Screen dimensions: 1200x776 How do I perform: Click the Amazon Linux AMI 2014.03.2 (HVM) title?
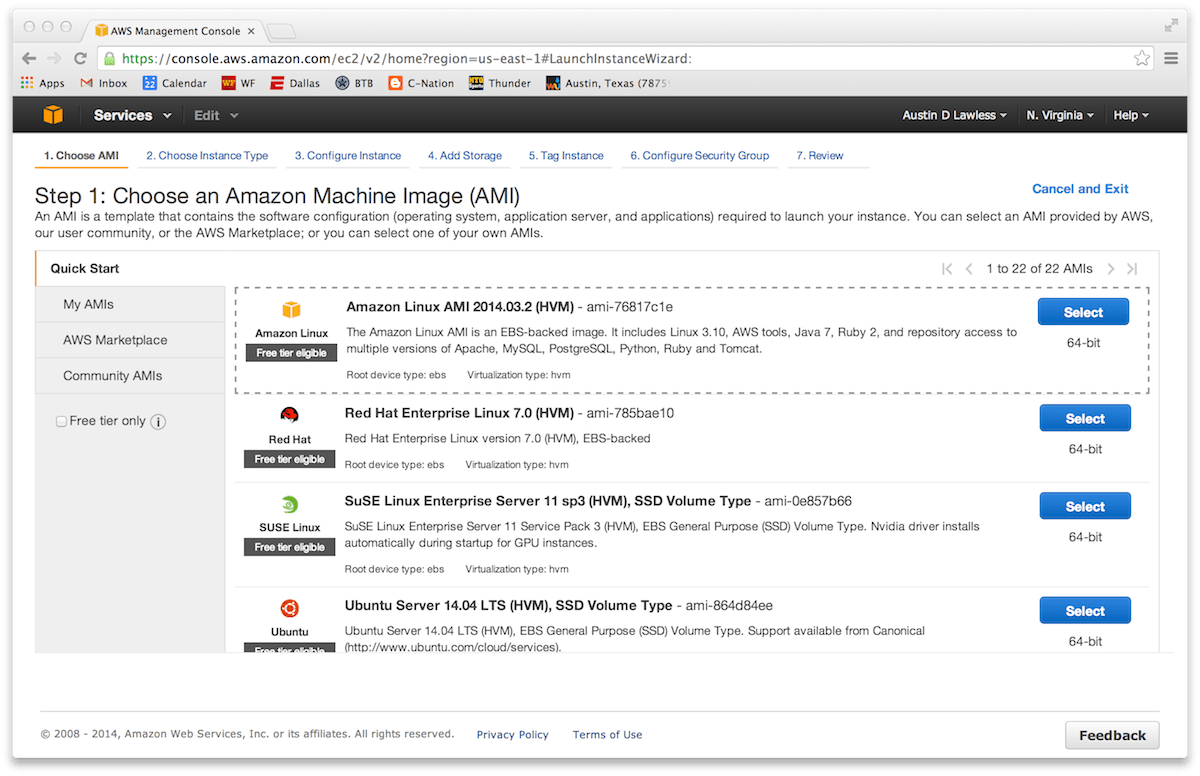pos(459,307)
